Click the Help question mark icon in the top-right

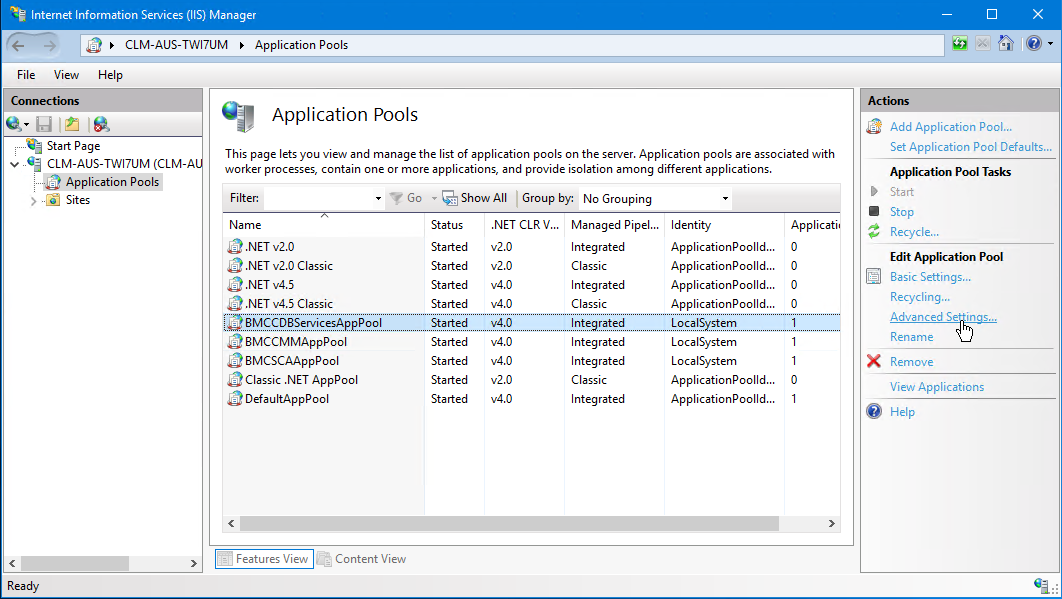pos(1034,44)
